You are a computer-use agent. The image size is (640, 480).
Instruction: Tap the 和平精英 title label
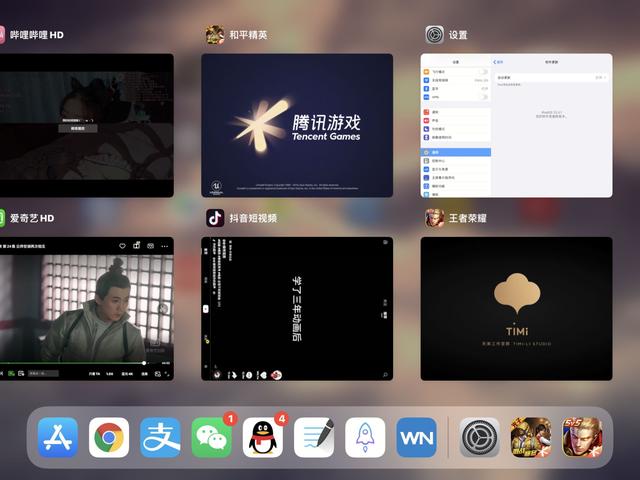click(248, 35)
